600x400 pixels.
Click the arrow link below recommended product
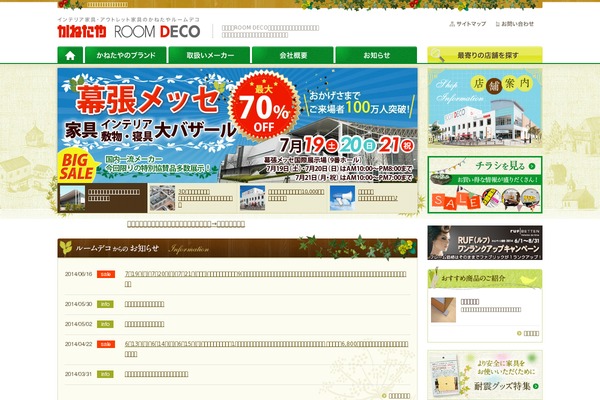click(x=528, y=333)
